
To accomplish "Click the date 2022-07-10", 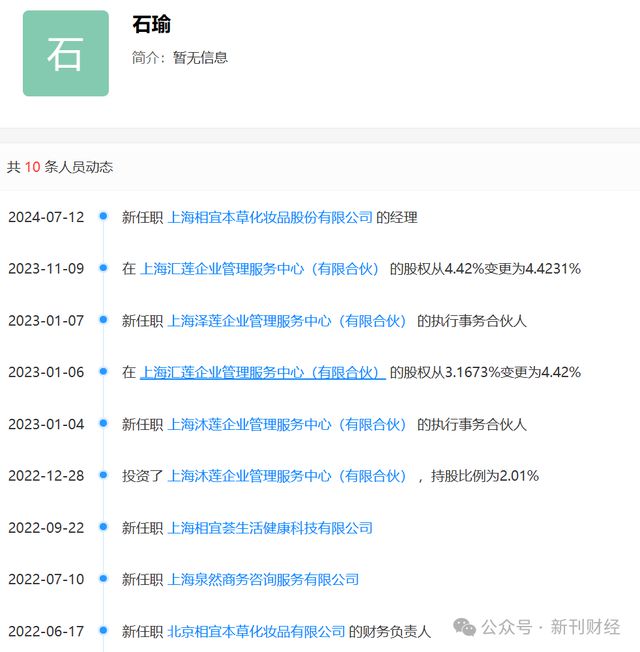I will coord(46,579).
